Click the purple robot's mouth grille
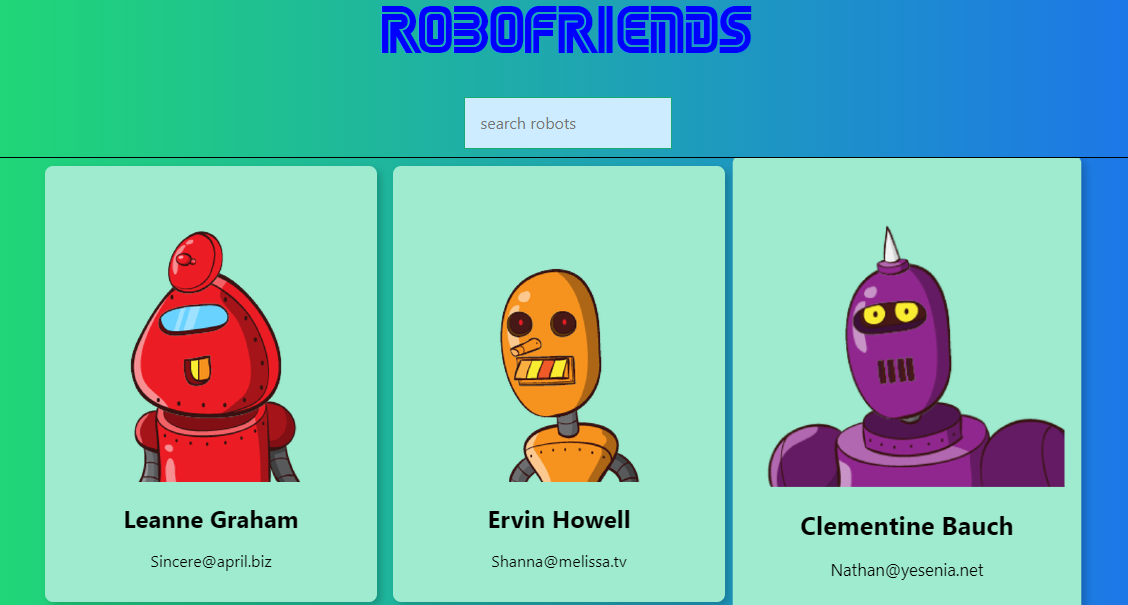The image size is (1128, 605). (x=896, y=371)
